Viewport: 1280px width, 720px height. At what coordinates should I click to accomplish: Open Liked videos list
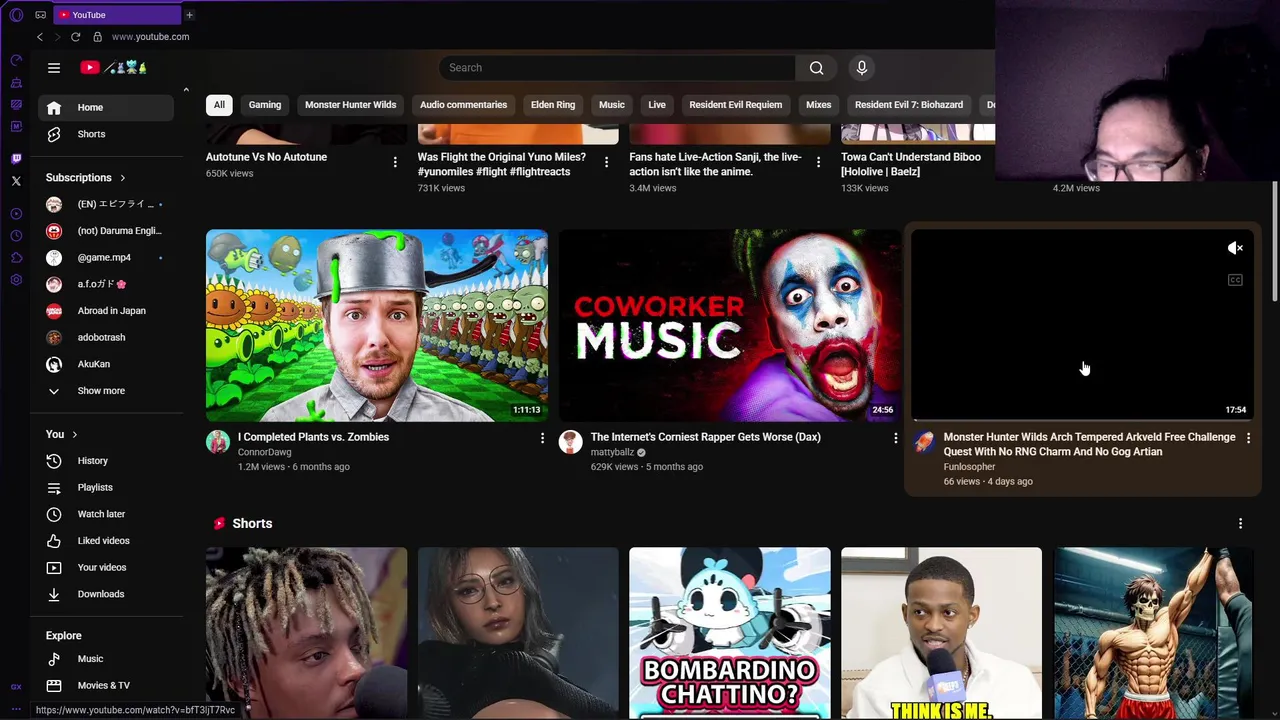pos(106,541)
